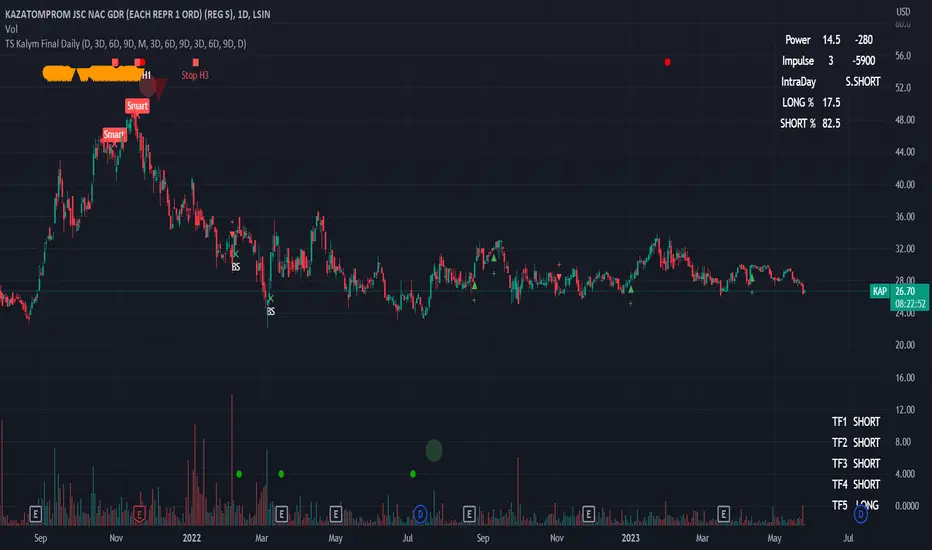932x550 pixels.
Task: Click green up-triangle near January 2023
Action: (631, 290)
